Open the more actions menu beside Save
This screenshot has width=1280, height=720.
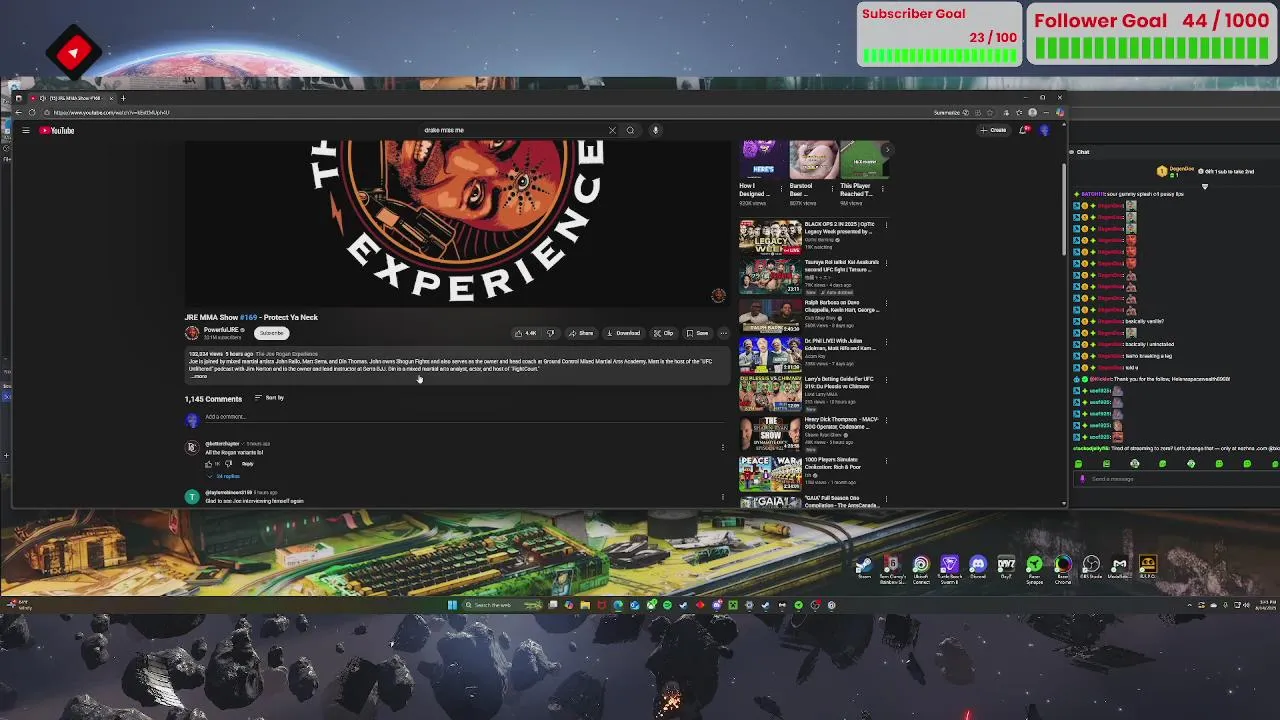click(x=724, y=333)
